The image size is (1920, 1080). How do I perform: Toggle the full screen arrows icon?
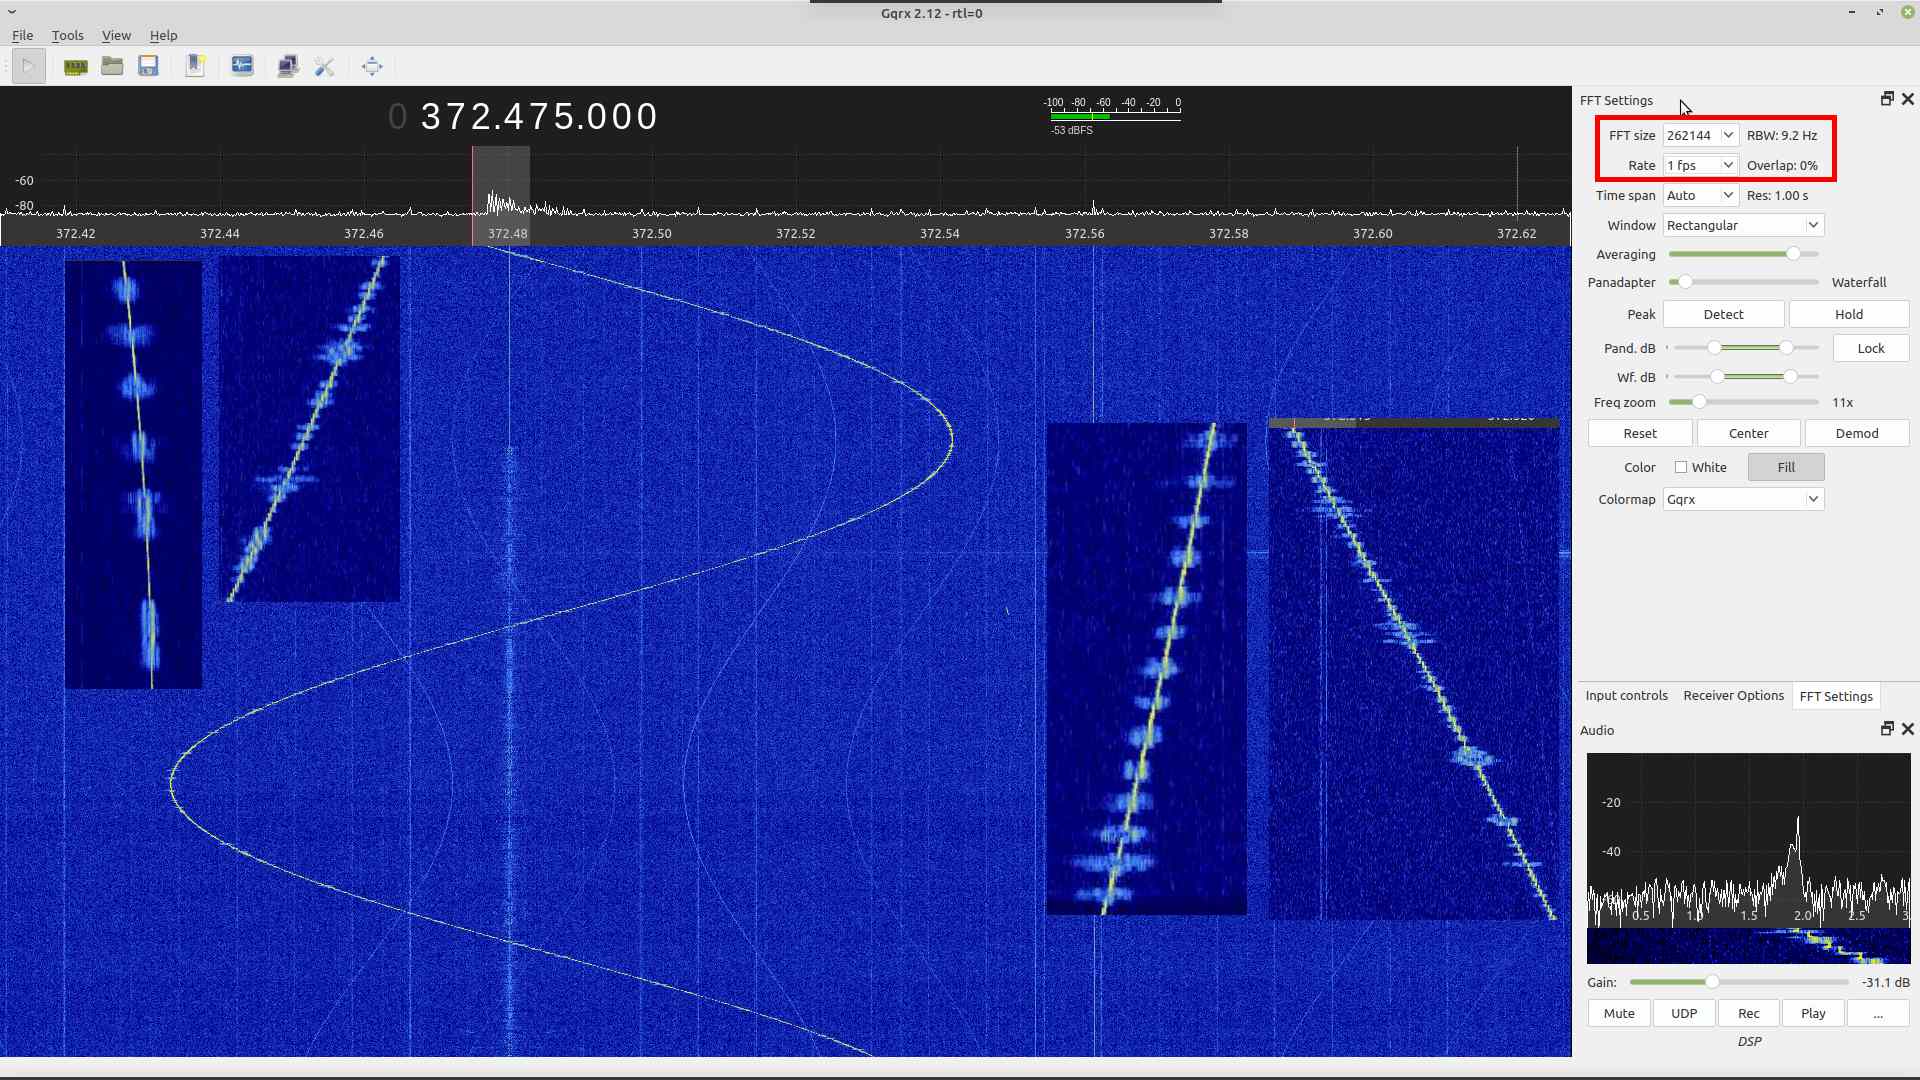(372, 67)
